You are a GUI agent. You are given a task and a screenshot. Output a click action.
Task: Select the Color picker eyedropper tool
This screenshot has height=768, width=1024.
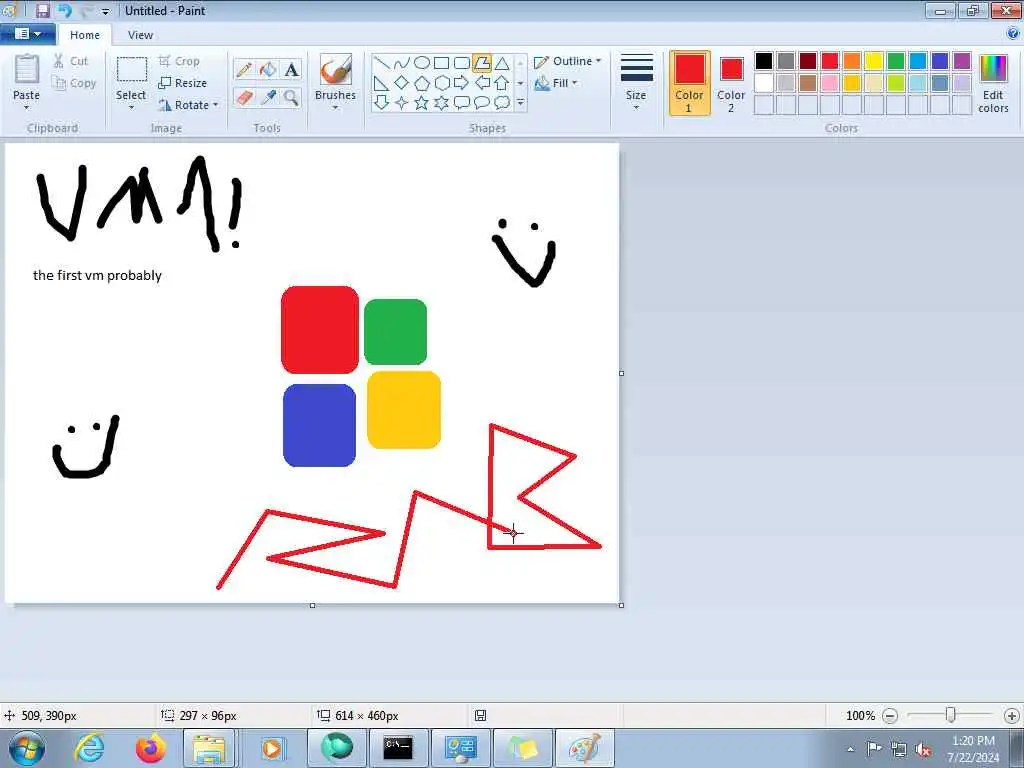[268, 97]
